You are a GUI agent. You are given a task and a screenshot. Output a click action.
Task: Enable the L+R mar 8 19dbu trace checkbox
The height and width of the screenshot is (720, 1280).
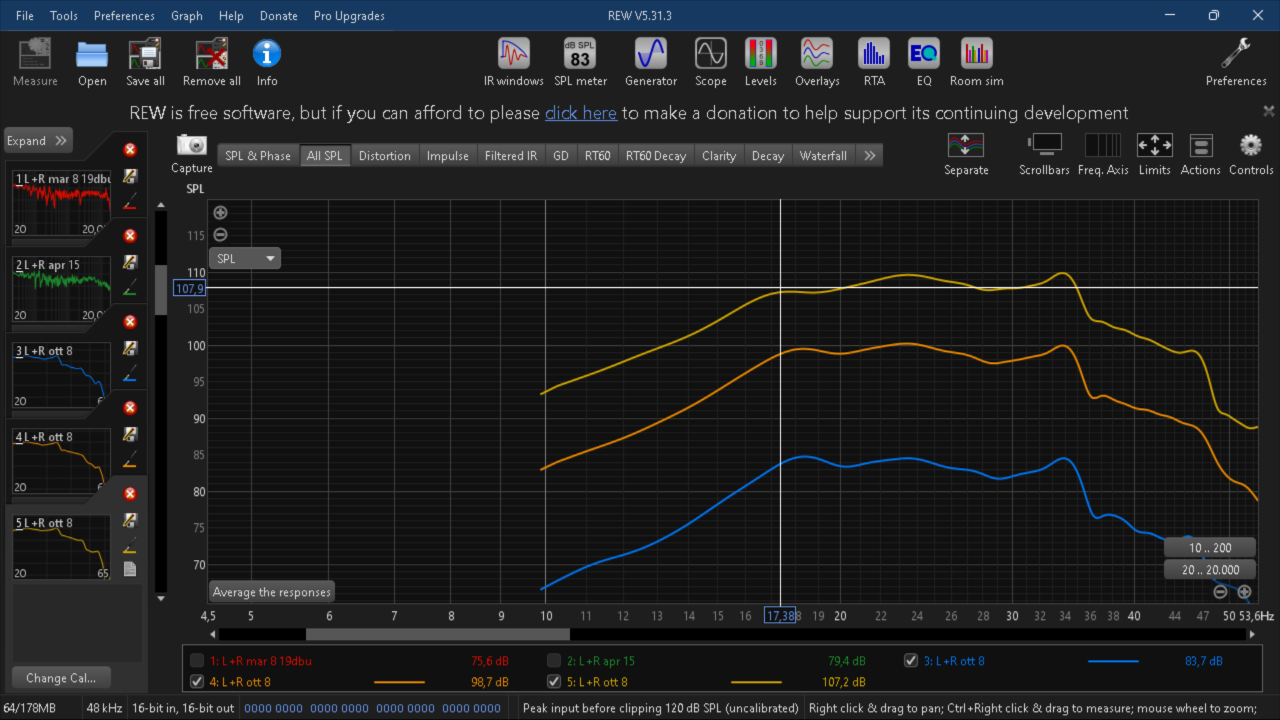198,660
